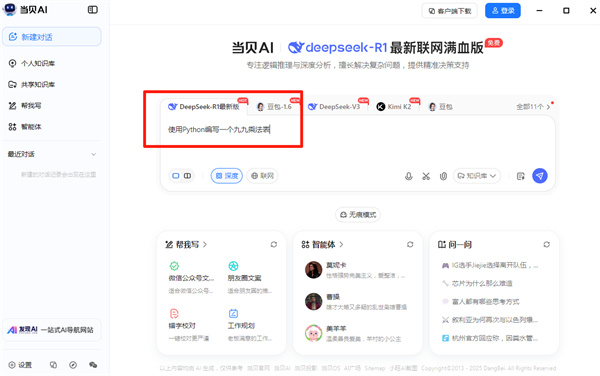Refresh the 问一问 card questions
This screenshot has width=600, height=376.
(546, 244)
